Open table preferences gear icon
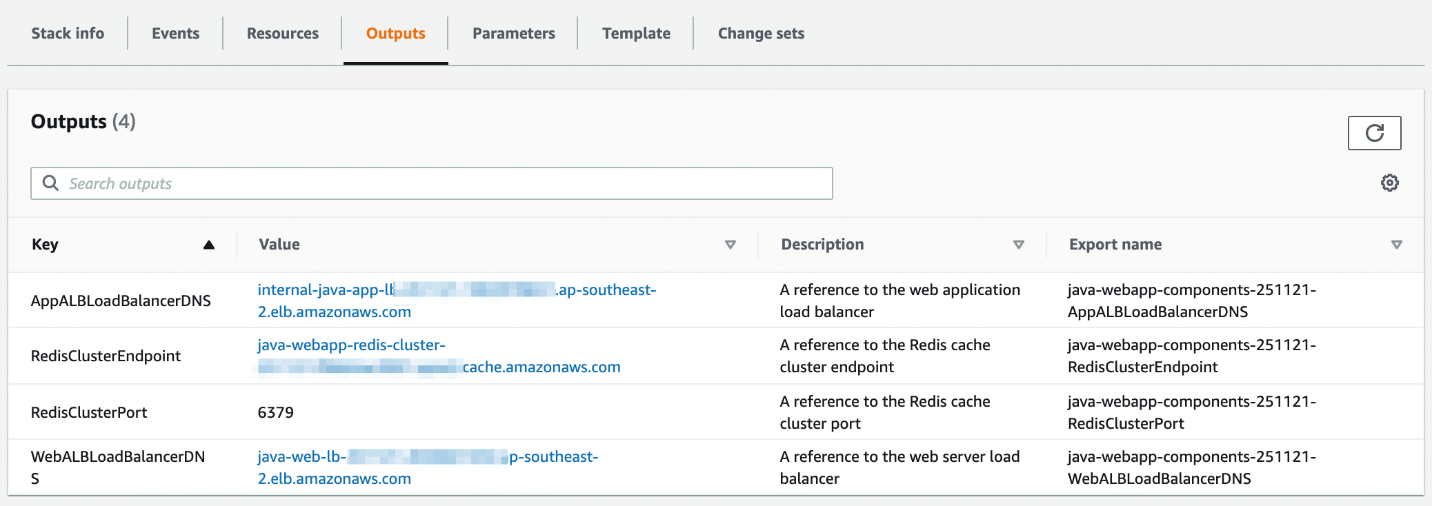 pyautogui.click(x=1389, y=183)
